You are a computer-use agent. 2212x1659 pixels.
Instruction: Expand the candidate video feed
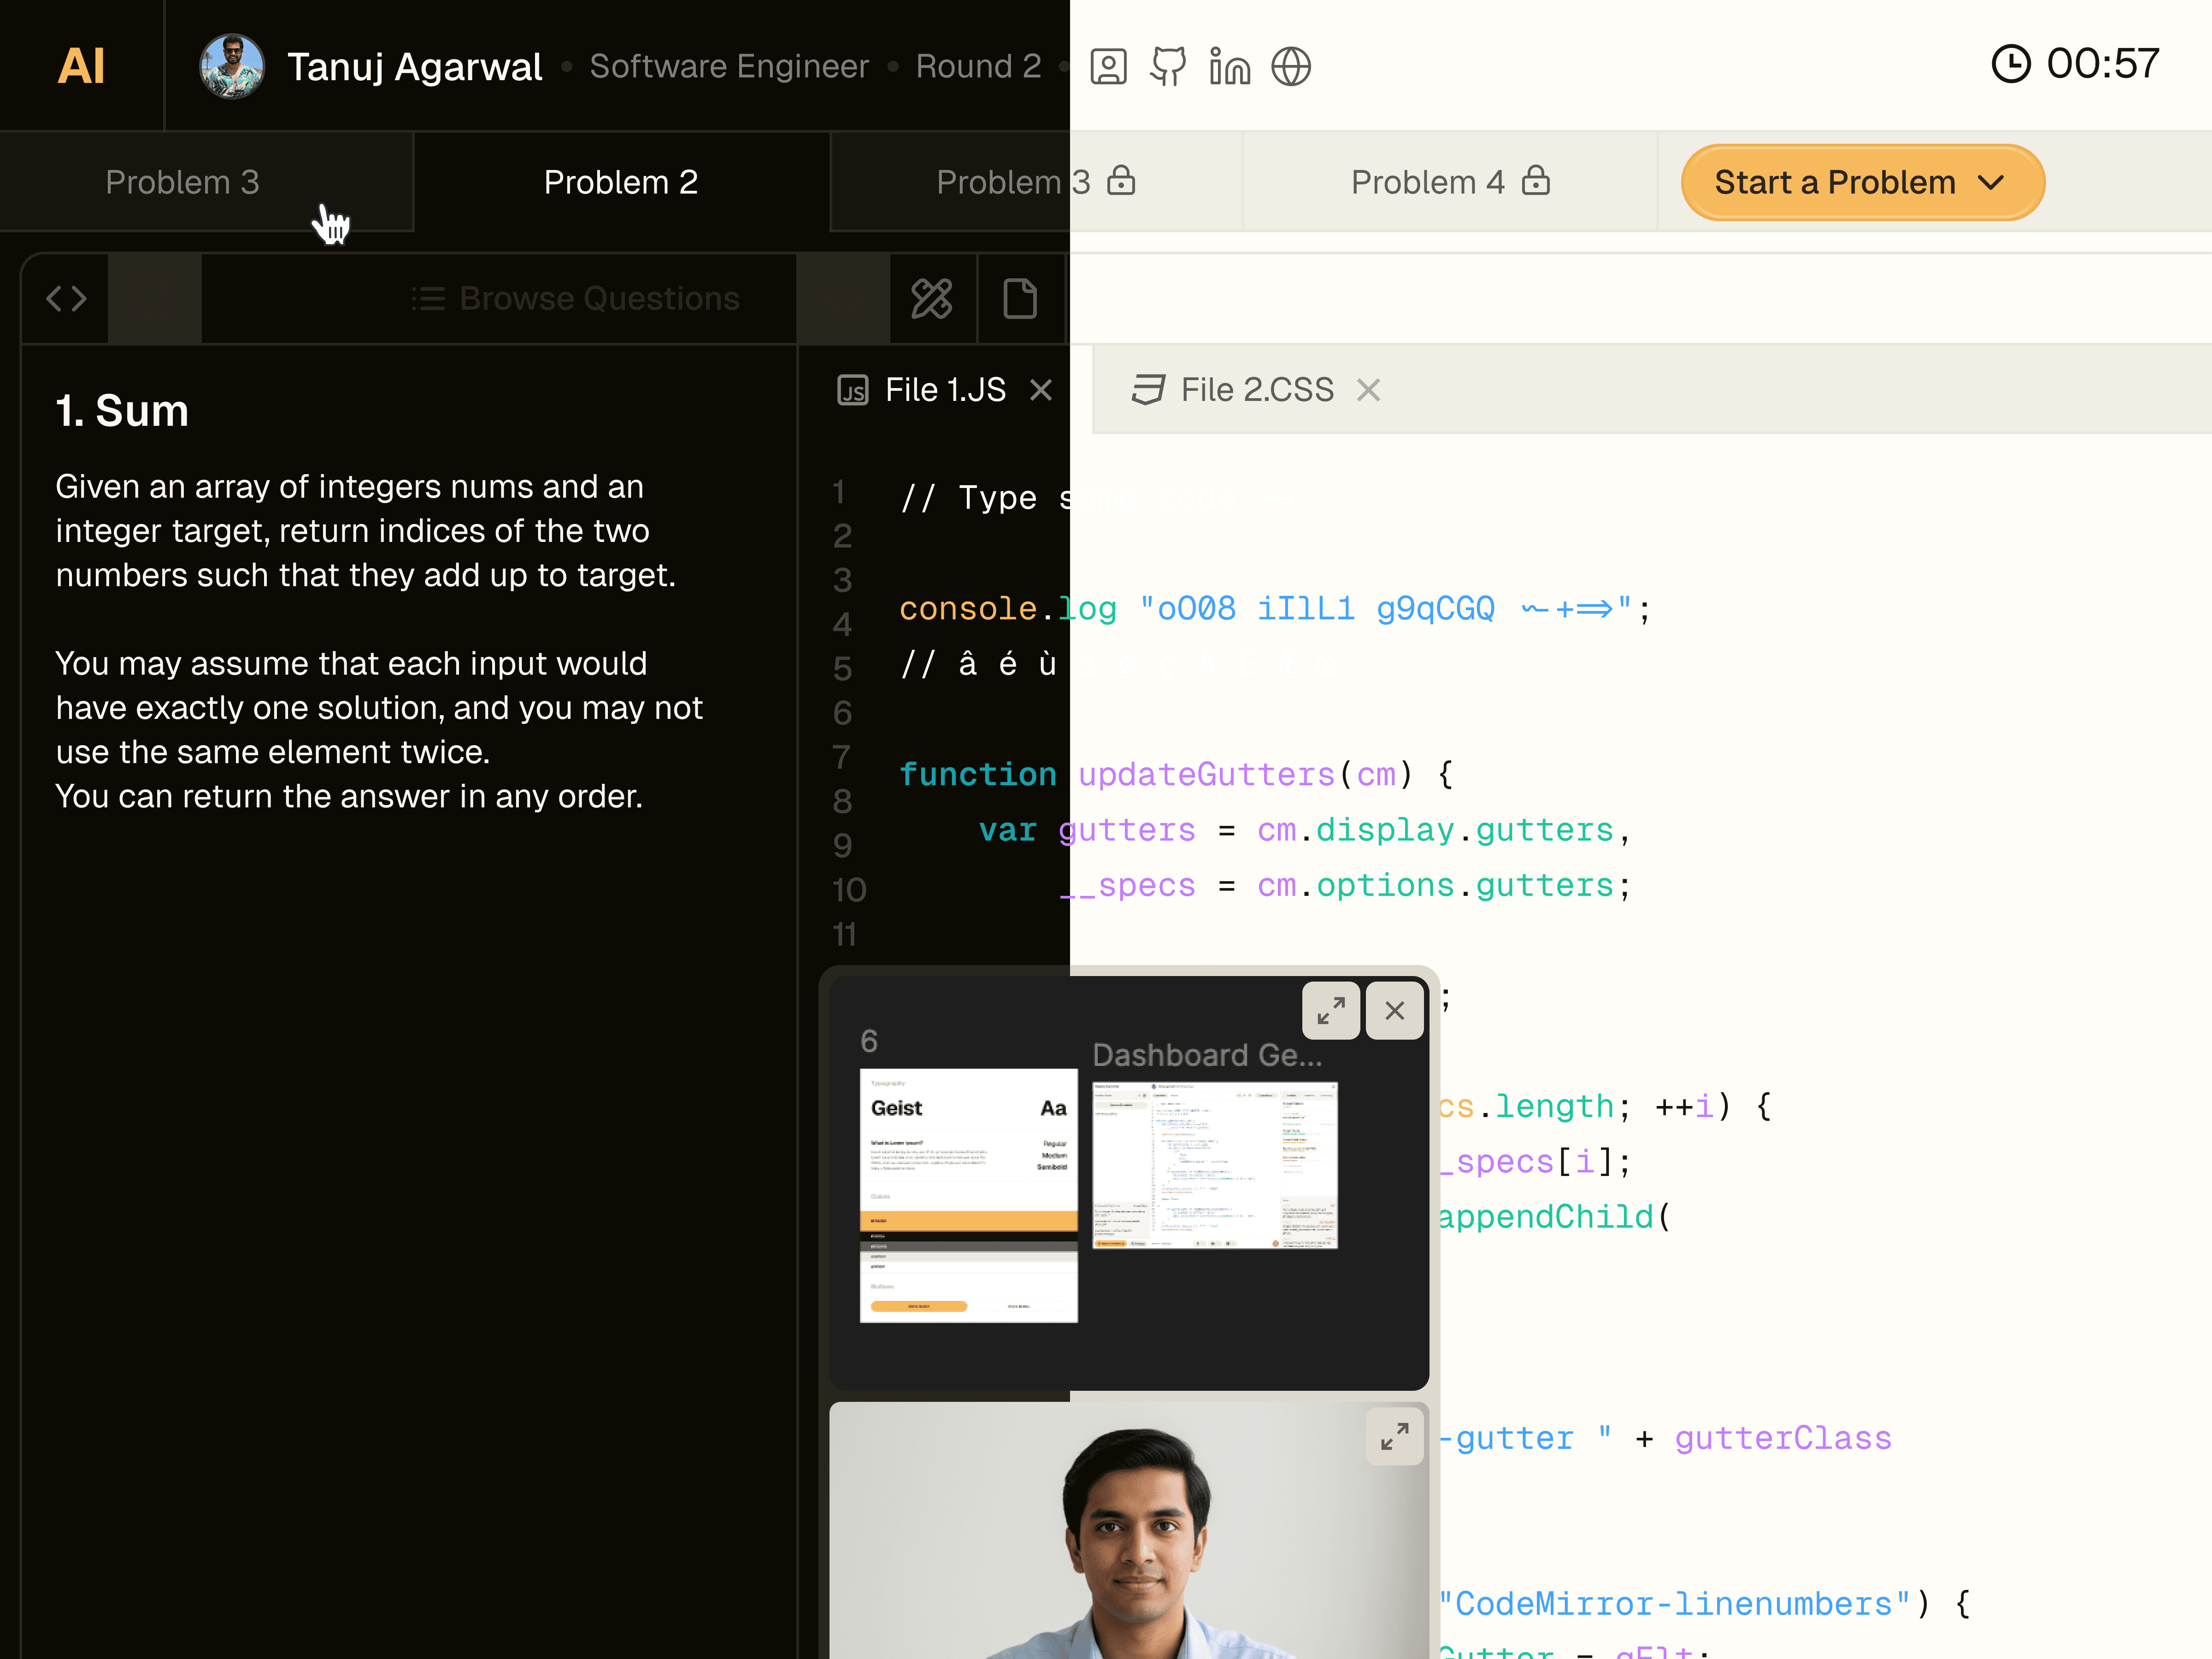pos(1394,1437)
